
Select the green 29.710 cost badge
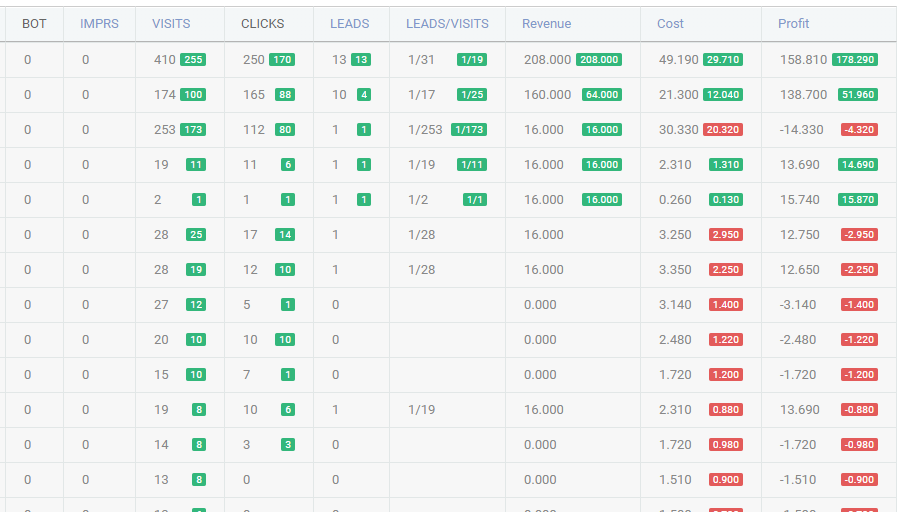tap(723, 60)
